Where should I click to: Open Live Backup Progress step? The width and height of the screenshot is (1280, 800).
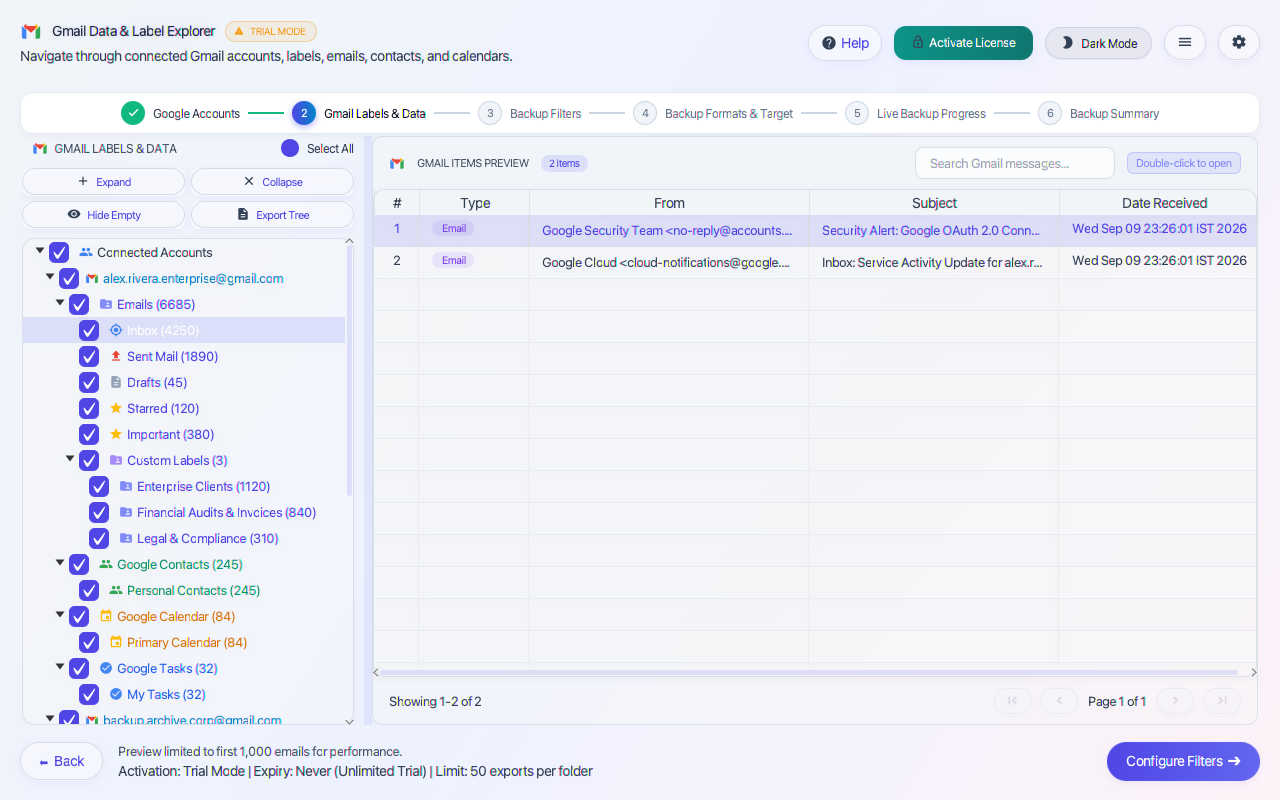tap(915, 113)
